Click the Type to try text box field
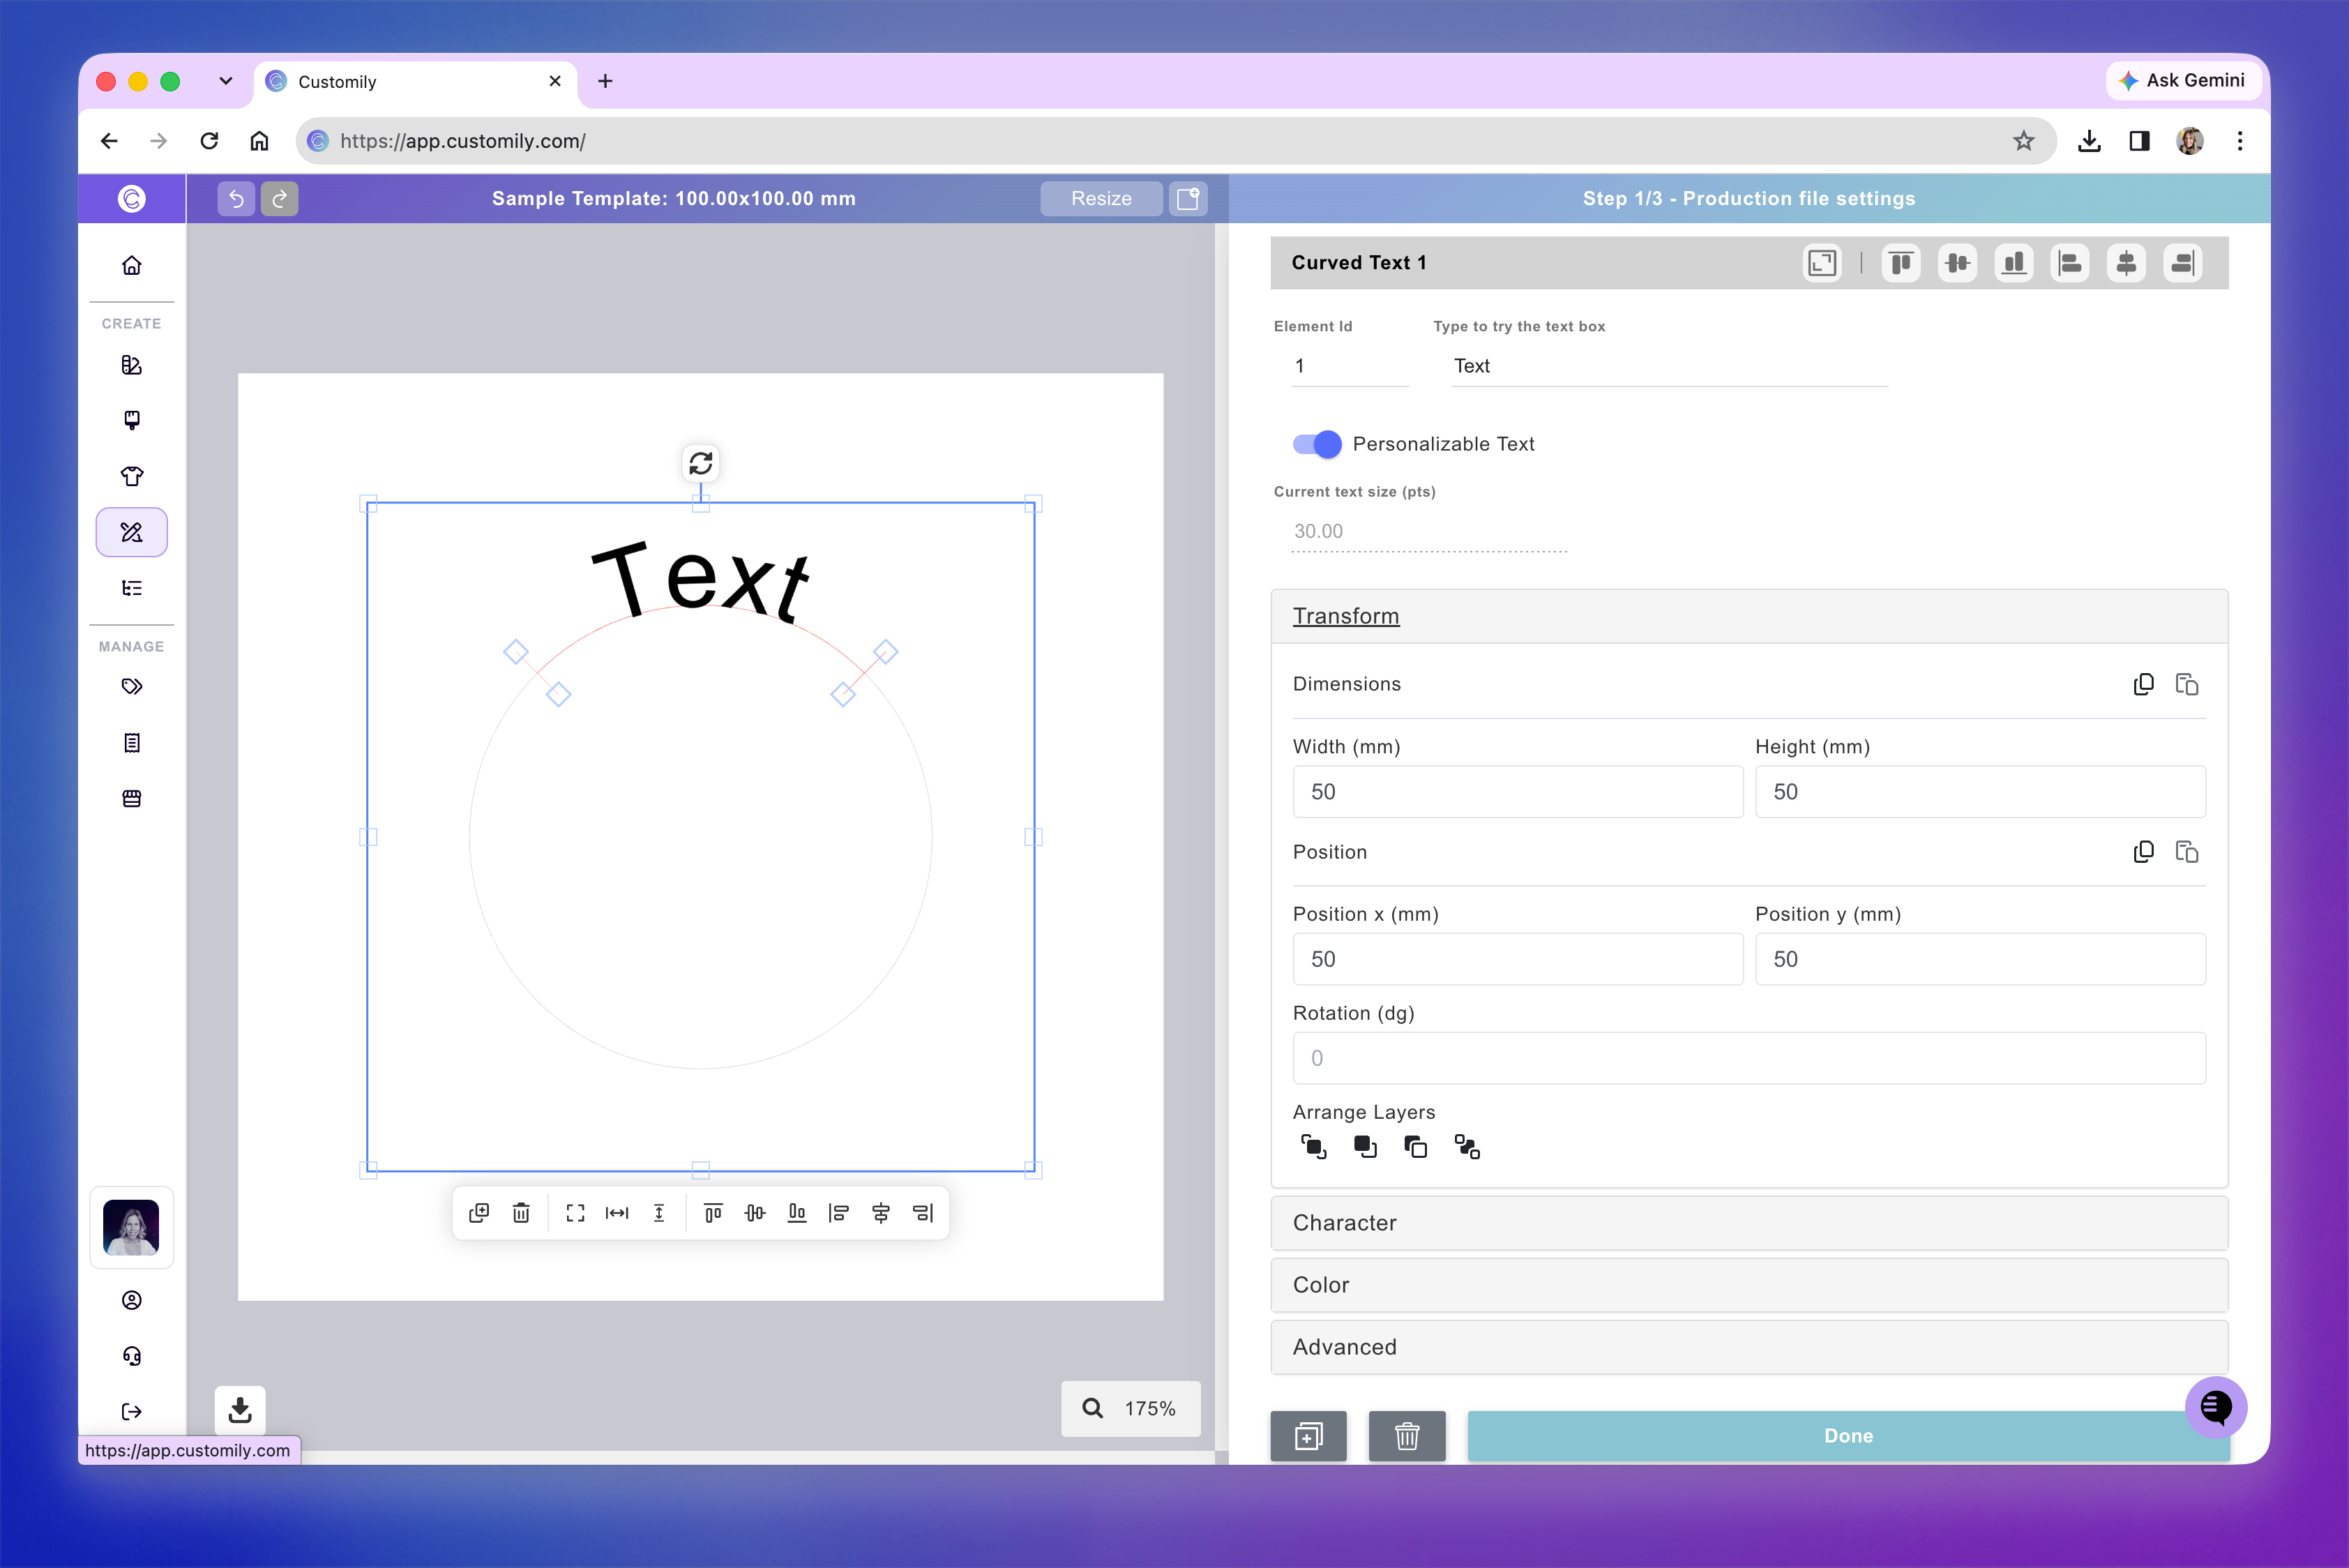2349x1568 pixels. (x=1670, y=366)
